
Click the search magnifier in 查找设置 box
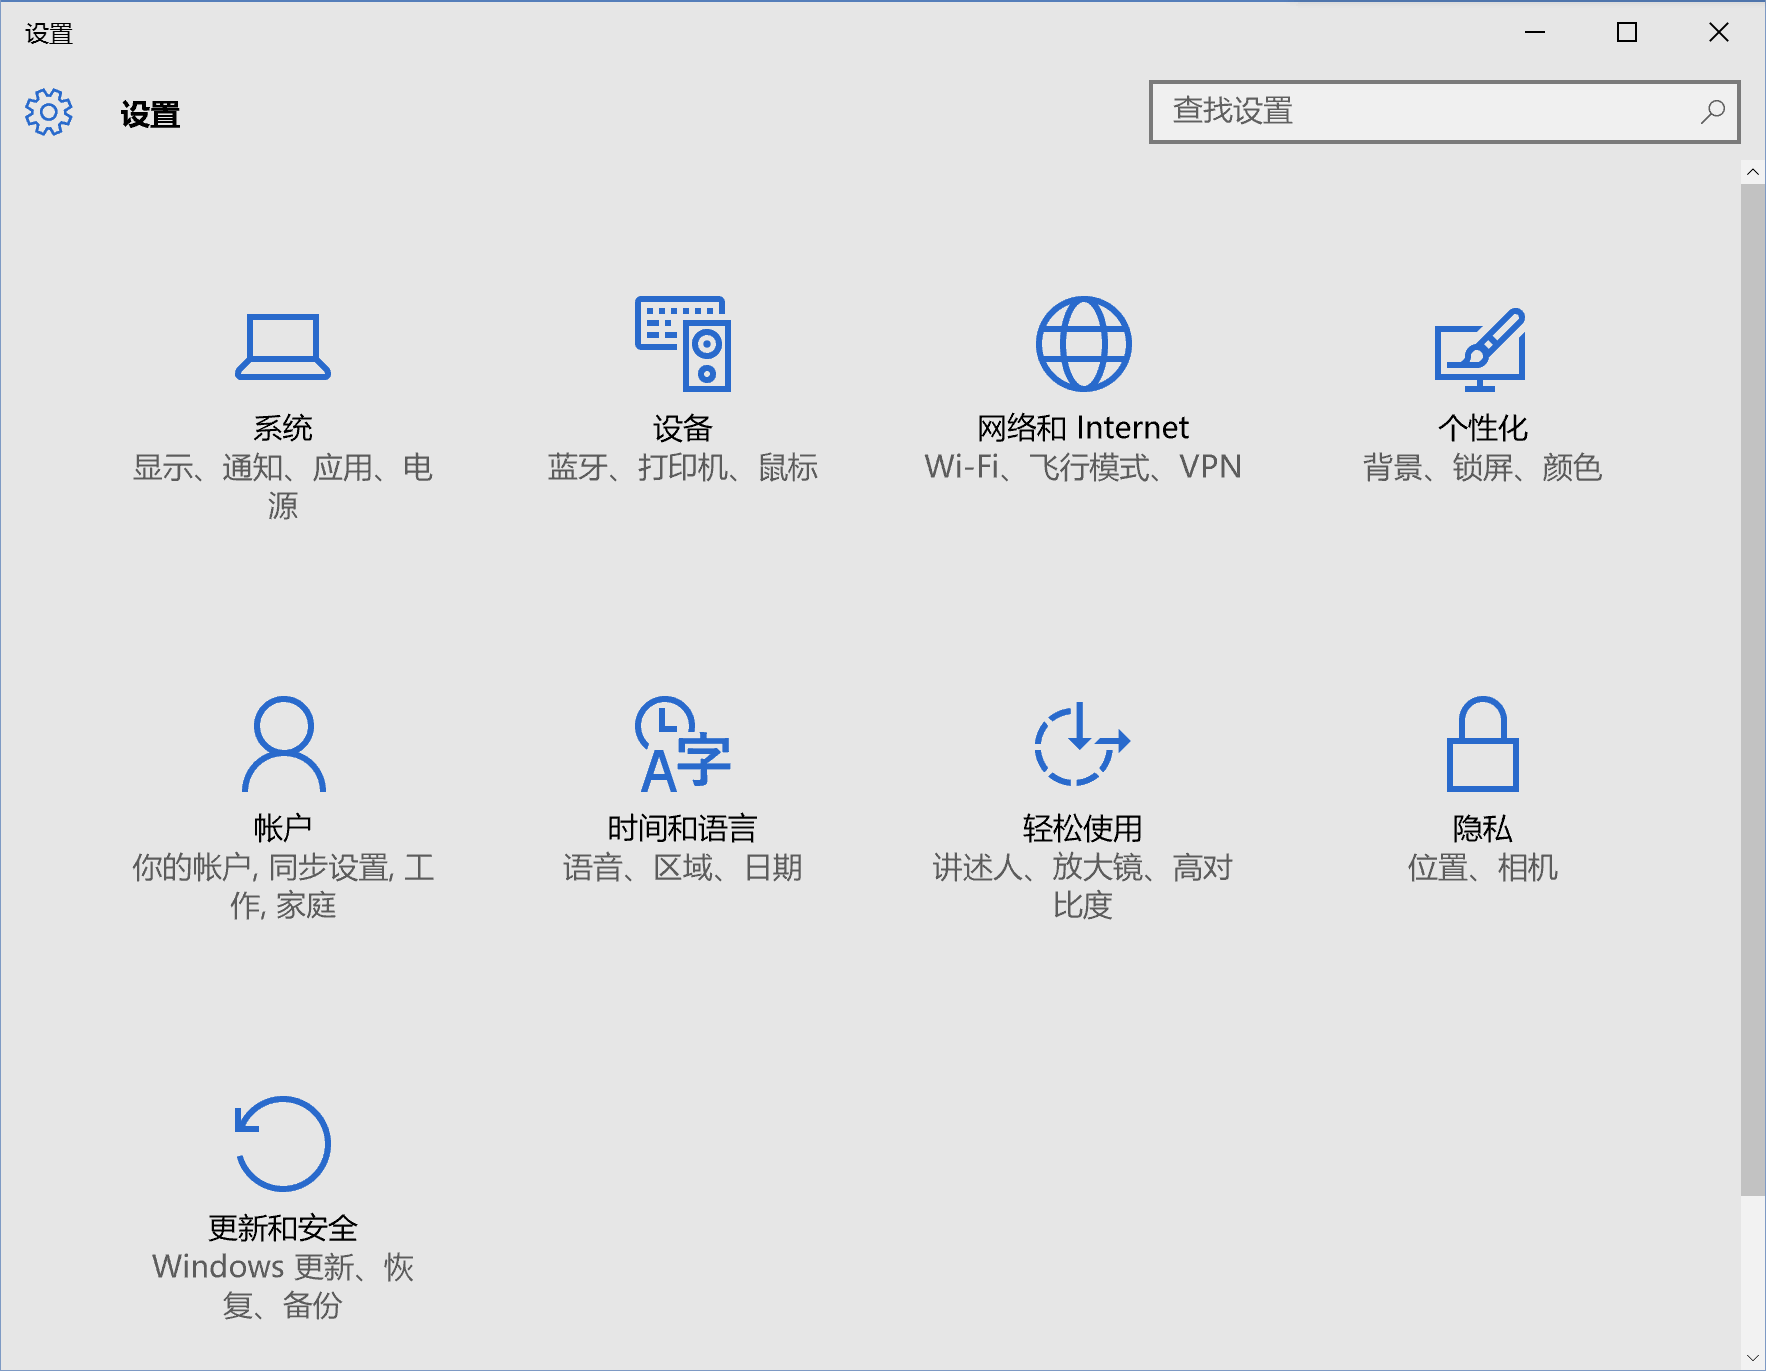tap(1712, 112)
